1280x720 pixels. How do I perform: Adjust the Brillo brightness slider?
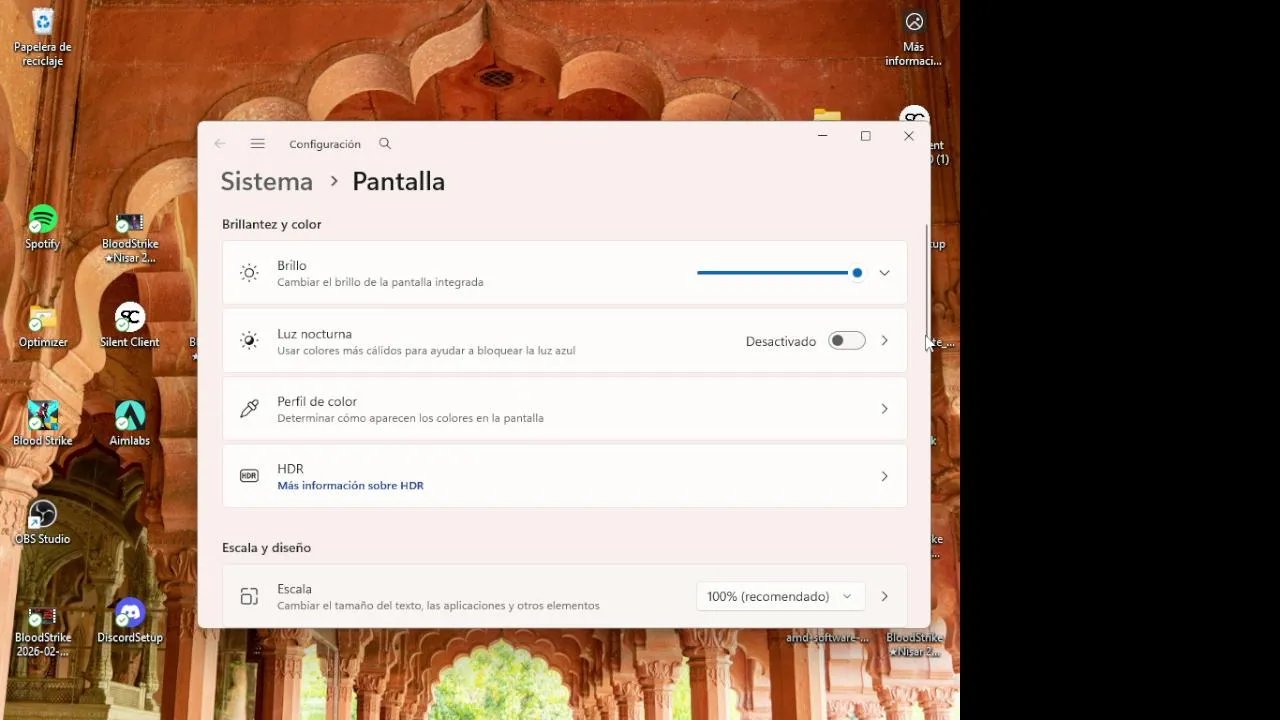tap(780, 273)
